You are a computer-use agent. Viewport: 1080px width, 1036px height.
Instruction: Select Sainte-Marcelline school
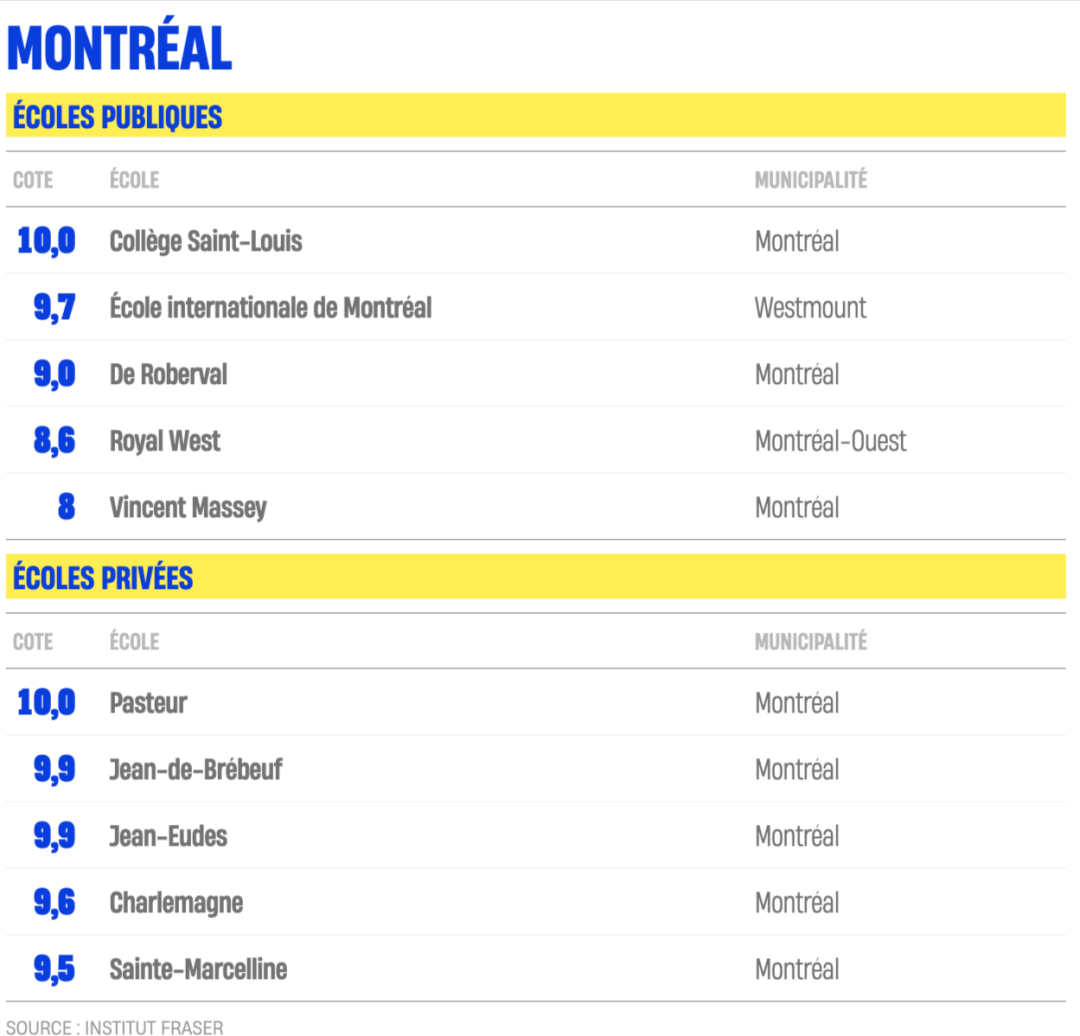coord(198,969)
